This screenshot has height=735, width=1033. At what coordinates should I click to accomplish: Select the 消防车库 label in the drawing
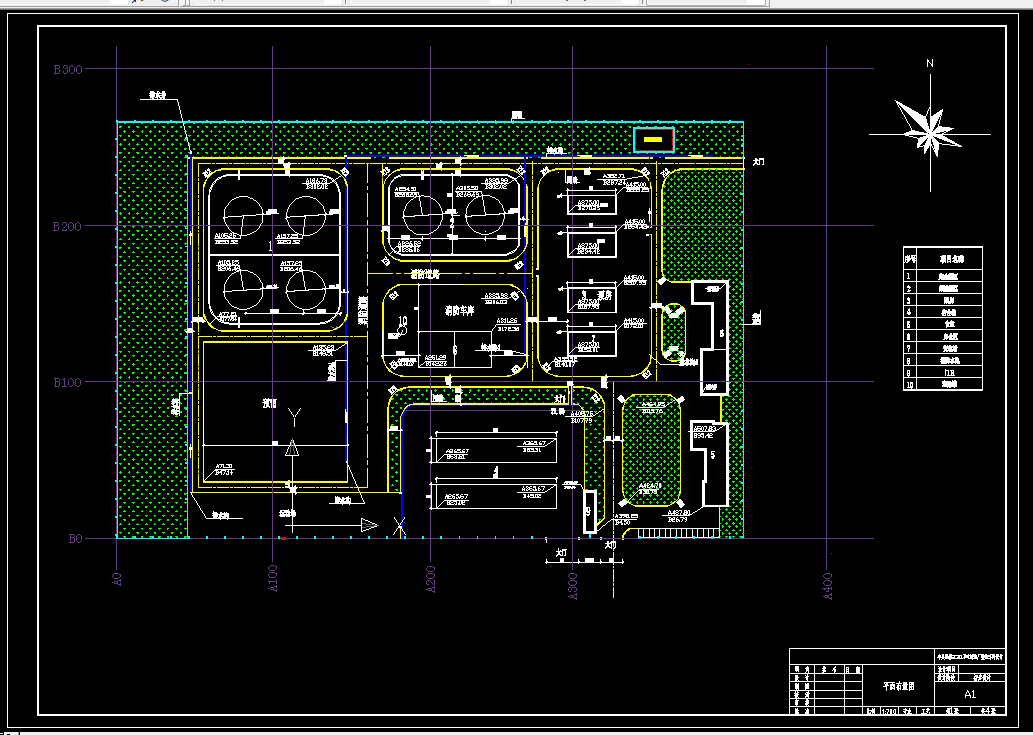tap(459, 310)
